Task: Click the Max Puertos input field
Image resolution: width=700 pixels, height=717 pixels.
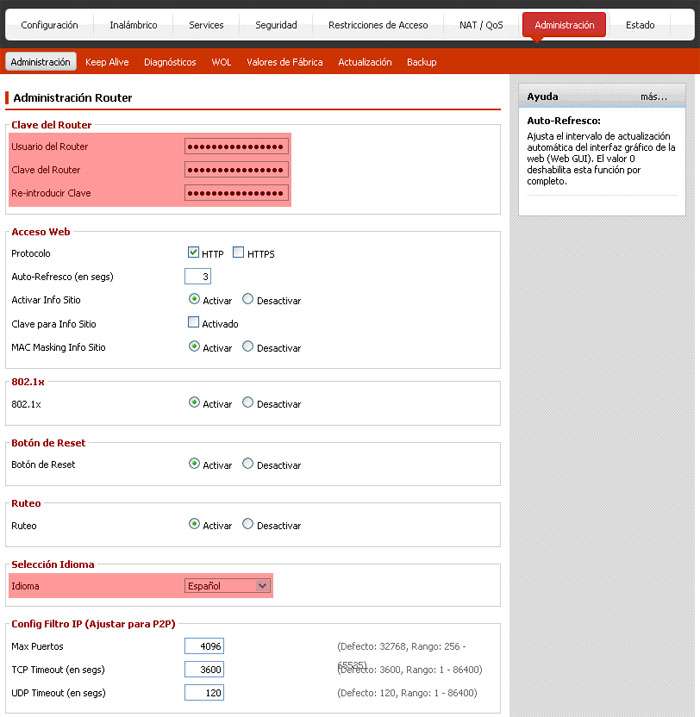Action: tap(204, 646)
